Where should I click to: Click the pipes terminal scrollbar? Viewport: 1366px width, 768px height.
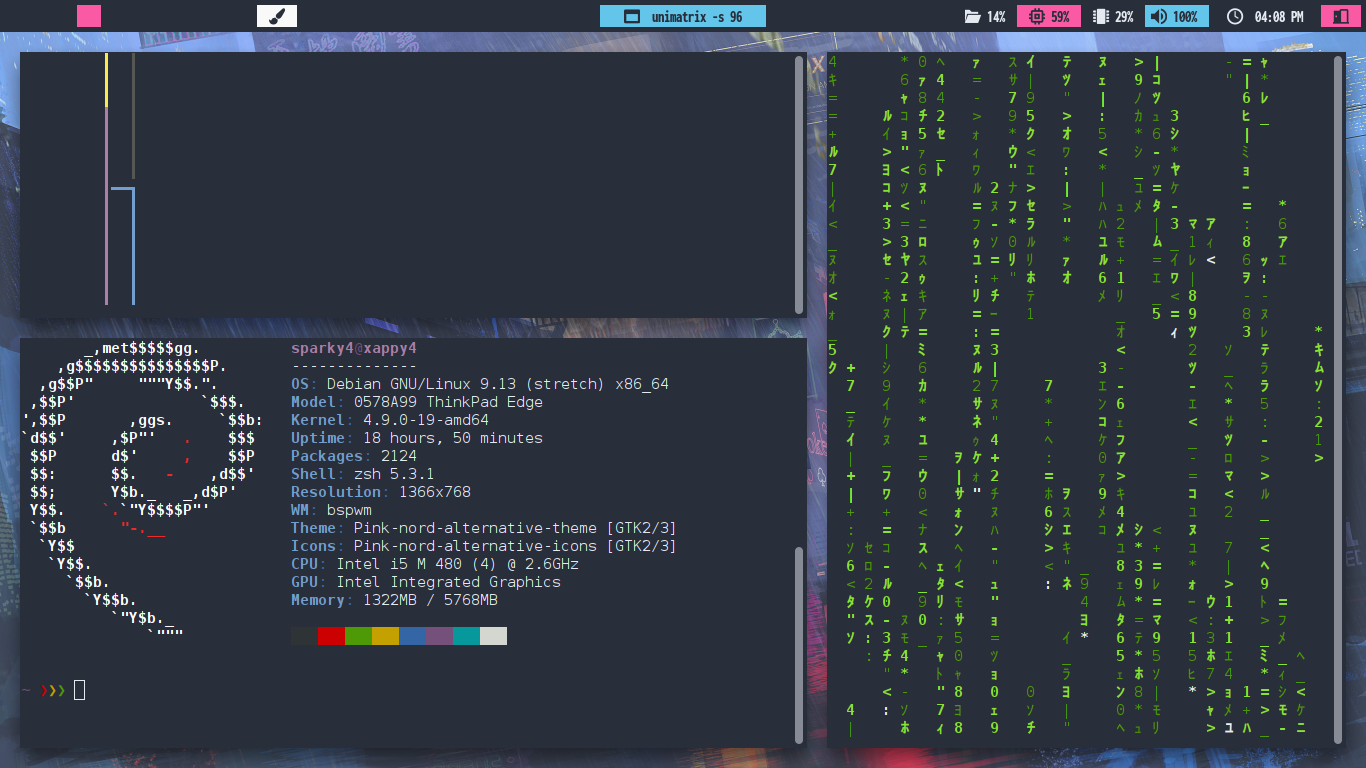tap(799, 185)
